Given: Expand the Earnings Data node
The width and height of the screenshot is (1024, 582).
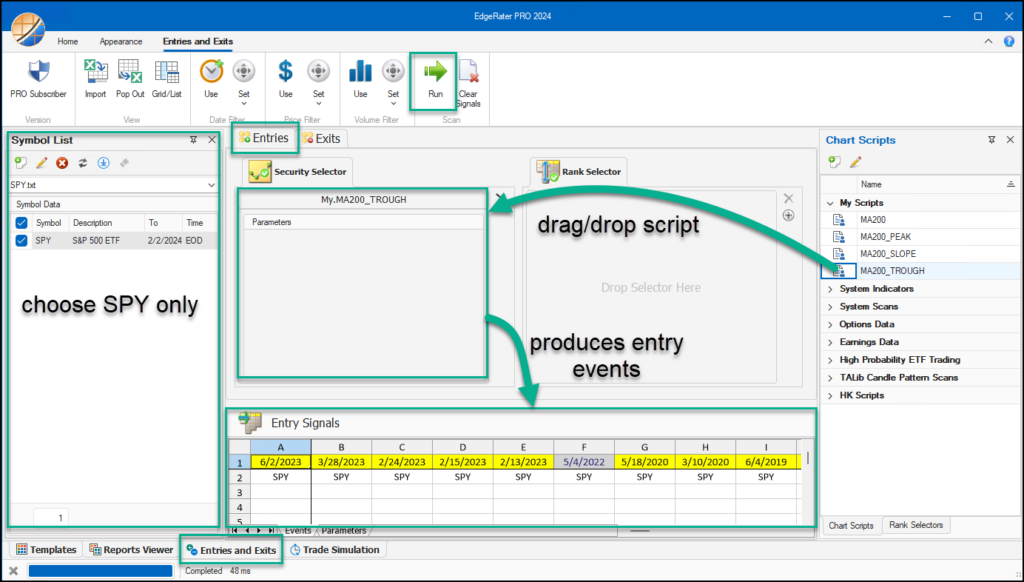Looking at the screenshot, I should (x=830, y=342).
